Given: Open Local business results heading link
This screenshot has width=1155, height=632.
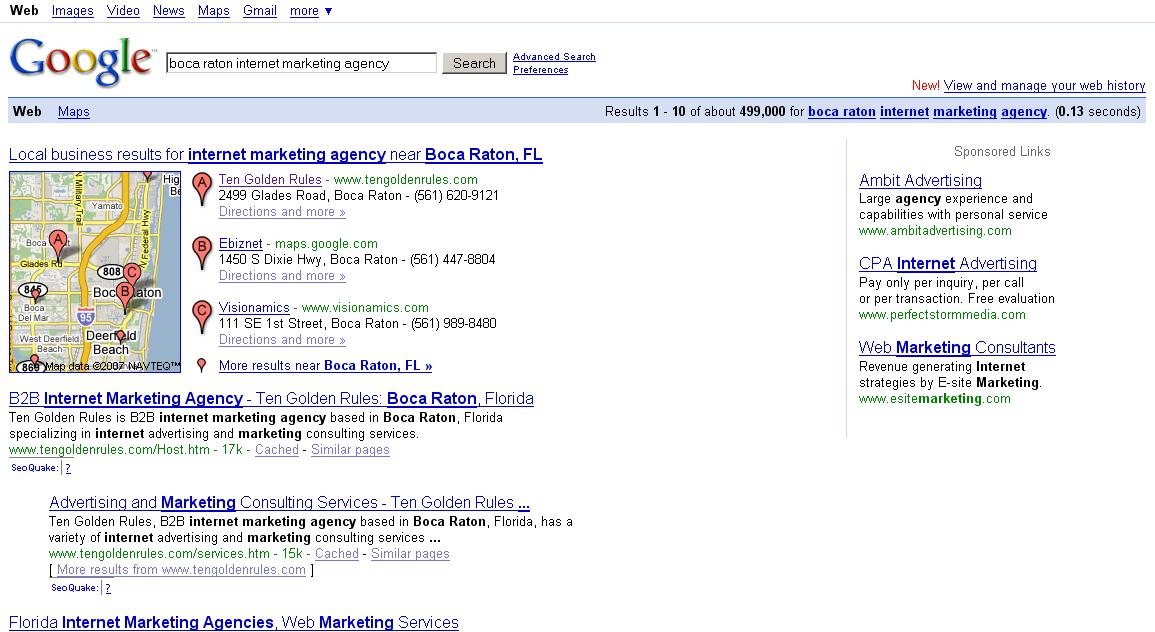Looking at the screenshot, I should coord(275,155).
